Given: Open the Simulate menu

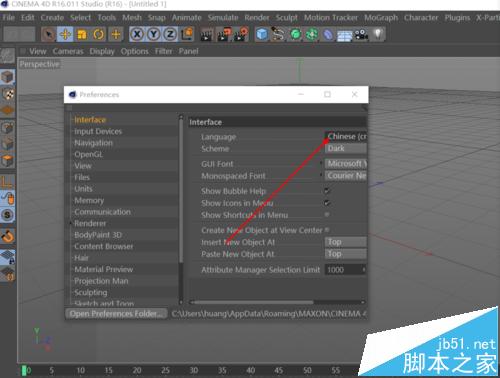Looking at the screenshot, I should pos(223,18).
